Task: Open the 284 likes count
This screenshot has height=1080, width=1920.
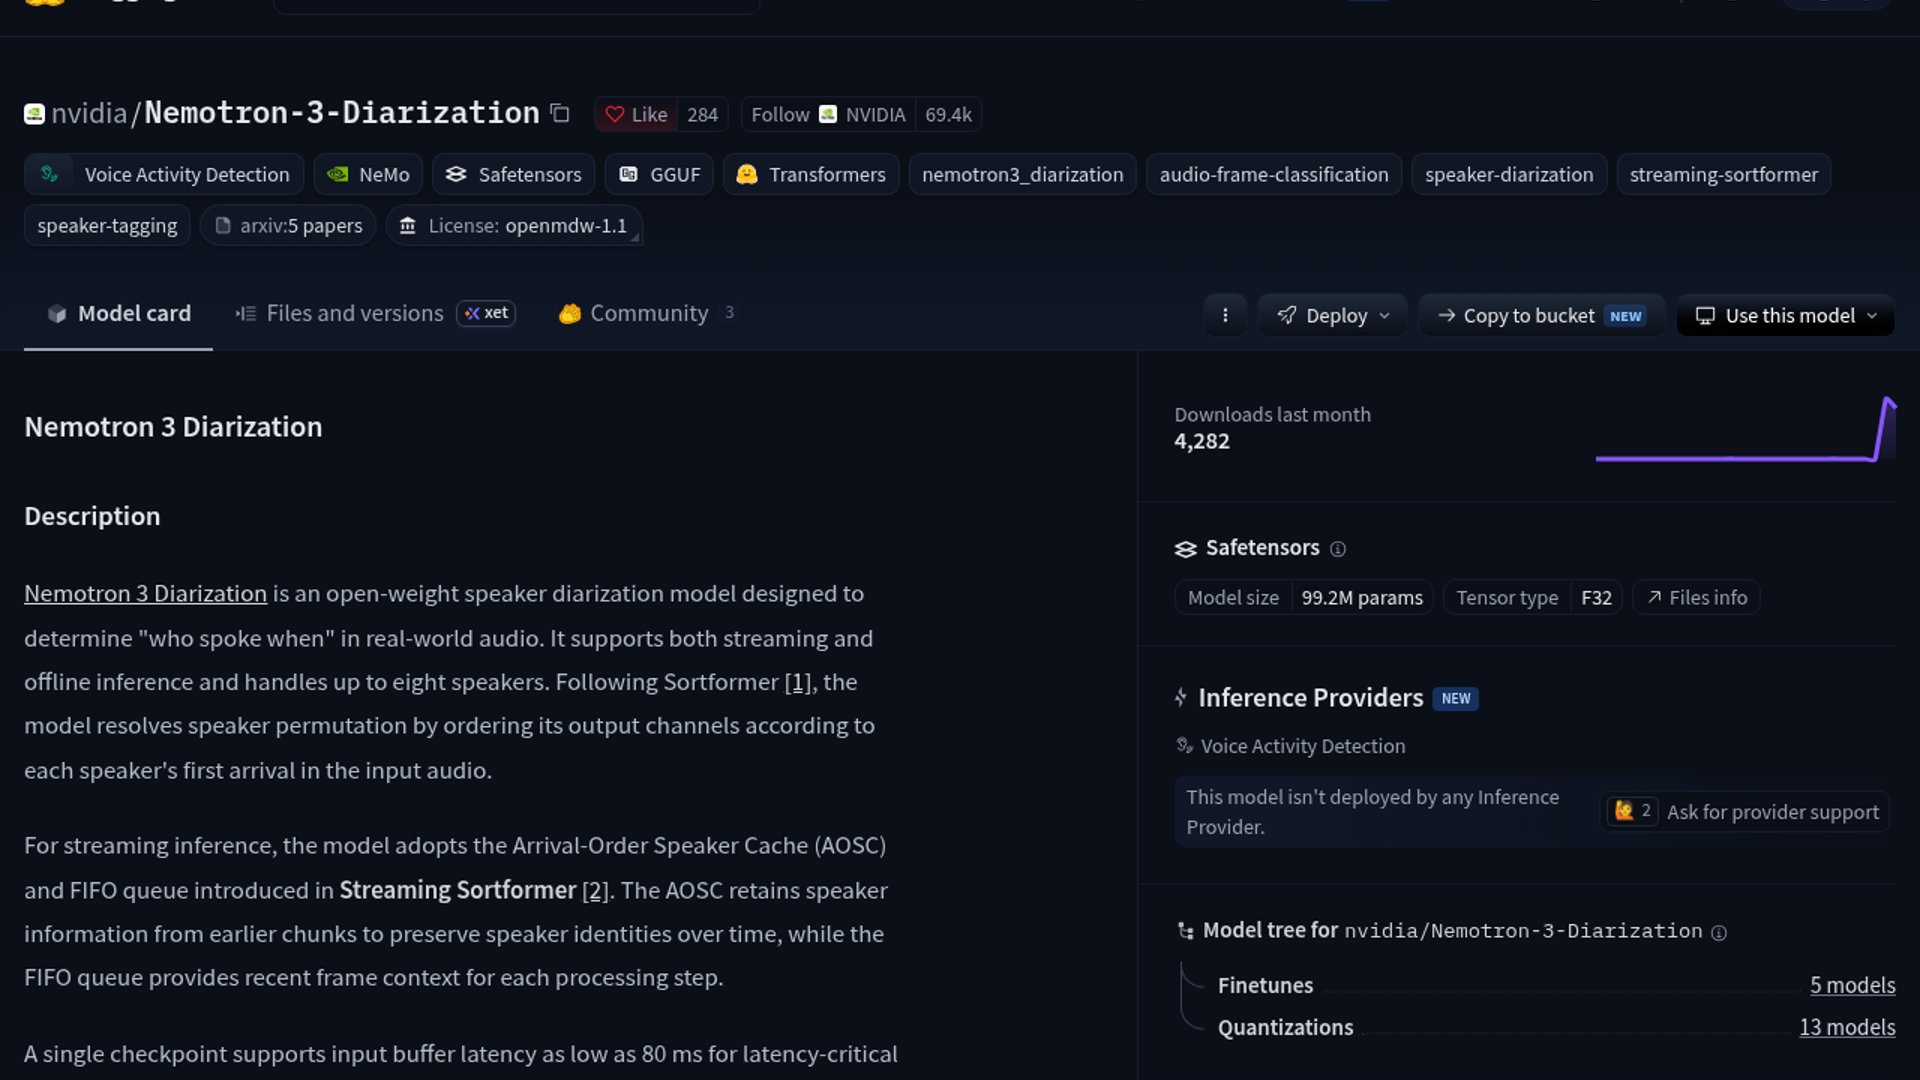Action: pyautogui.click(x=702, y=115)
